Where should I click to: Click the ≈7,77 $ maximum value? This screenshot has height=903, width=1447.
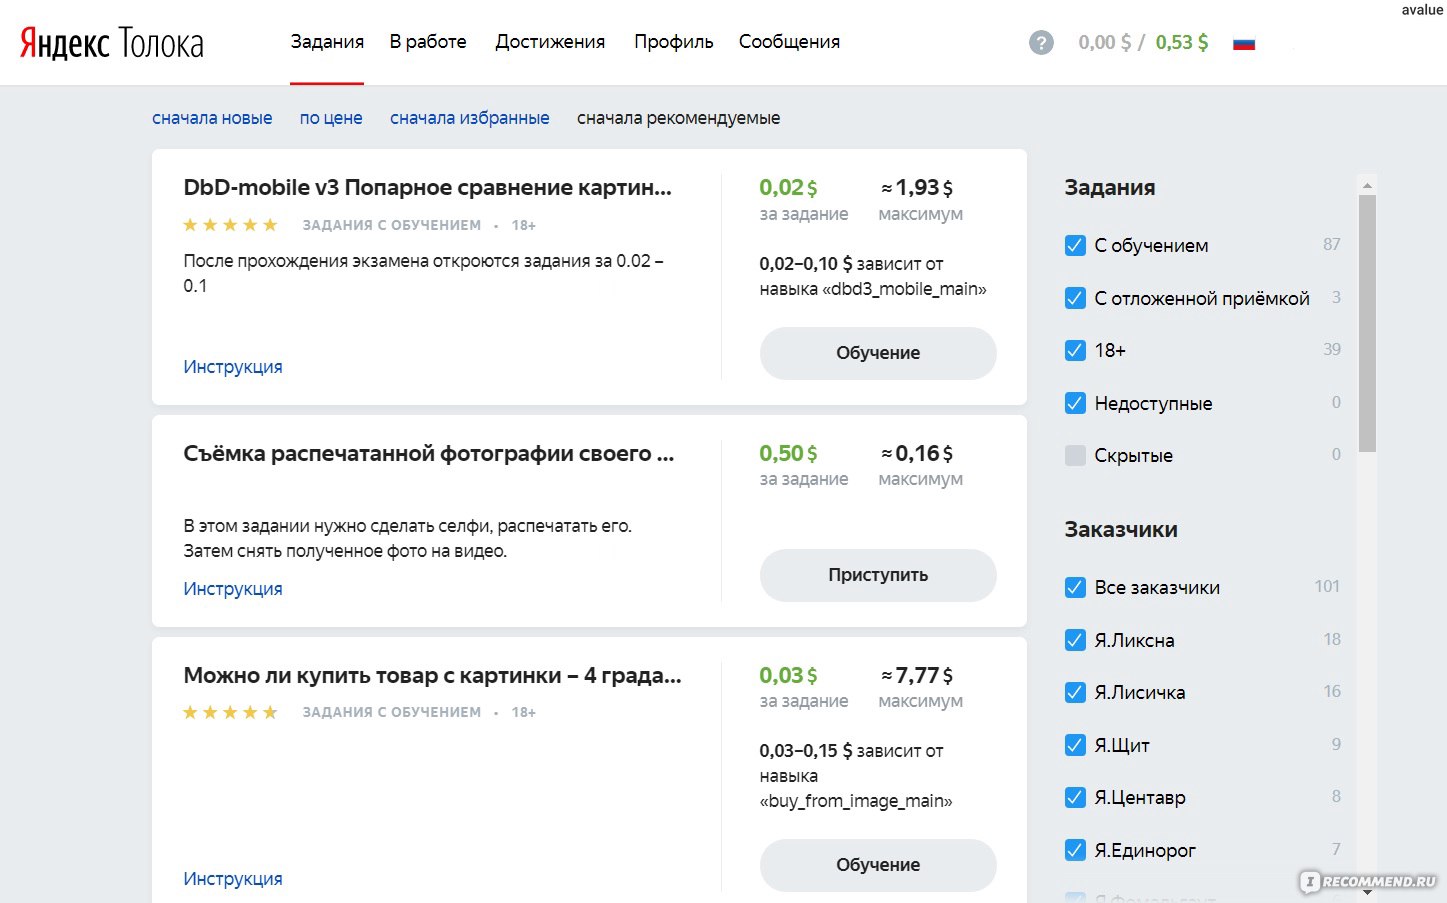pyautogui.click(x=917, y=676)
